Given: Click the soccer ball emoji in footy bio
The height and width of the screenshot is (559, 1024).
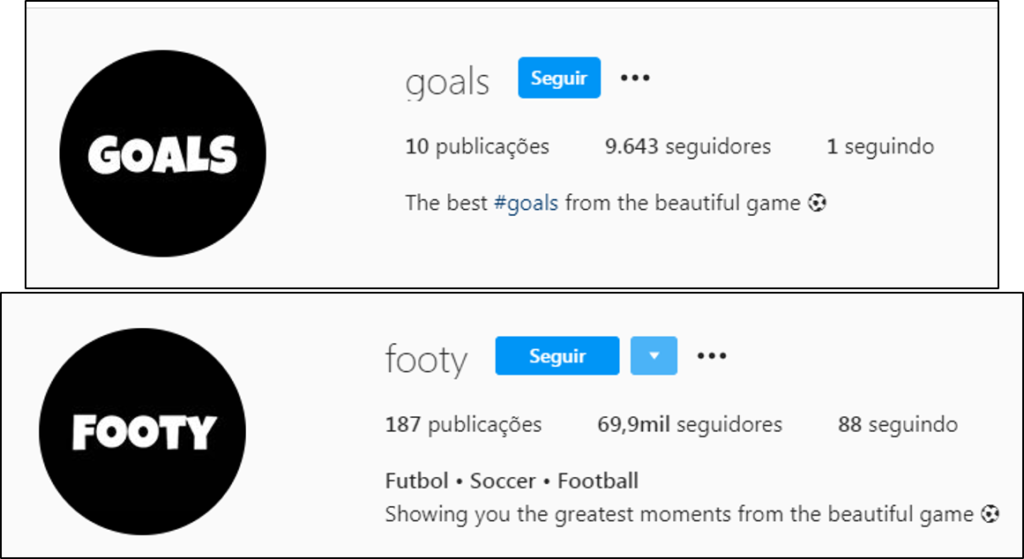Looking at the screenshot, I should pos(989,514).
